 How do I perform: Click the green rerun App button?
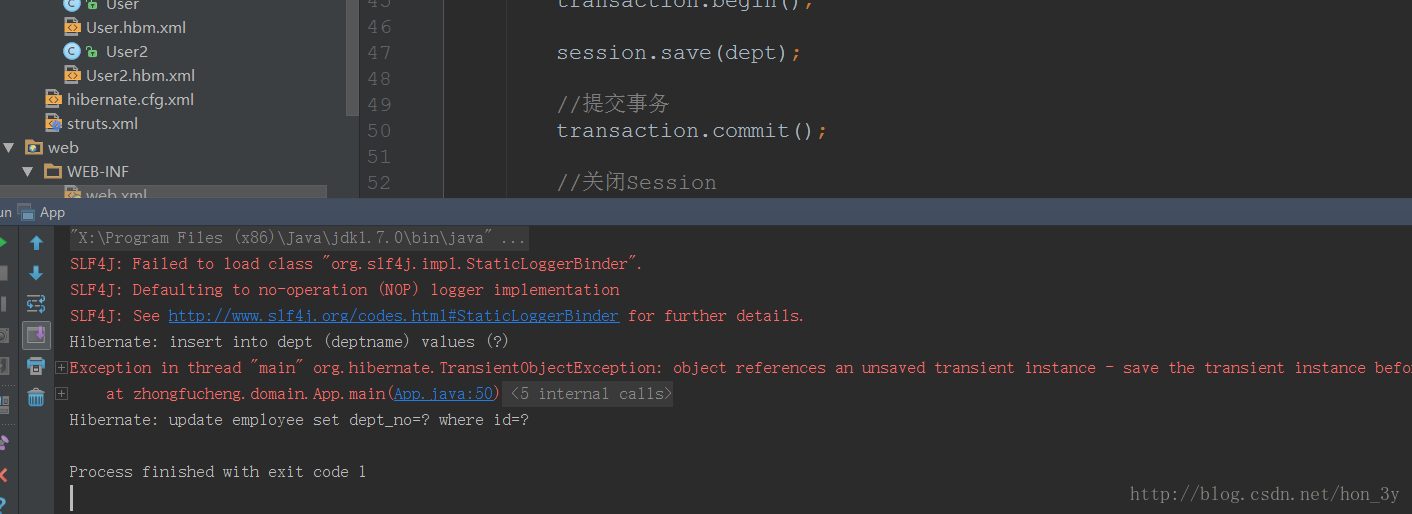[3, 243]
